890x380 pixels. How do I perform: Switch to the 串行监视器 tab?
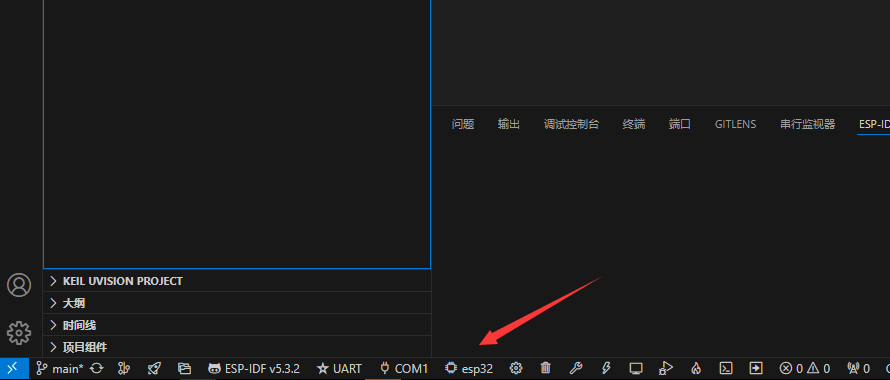[x=808, y=124]
